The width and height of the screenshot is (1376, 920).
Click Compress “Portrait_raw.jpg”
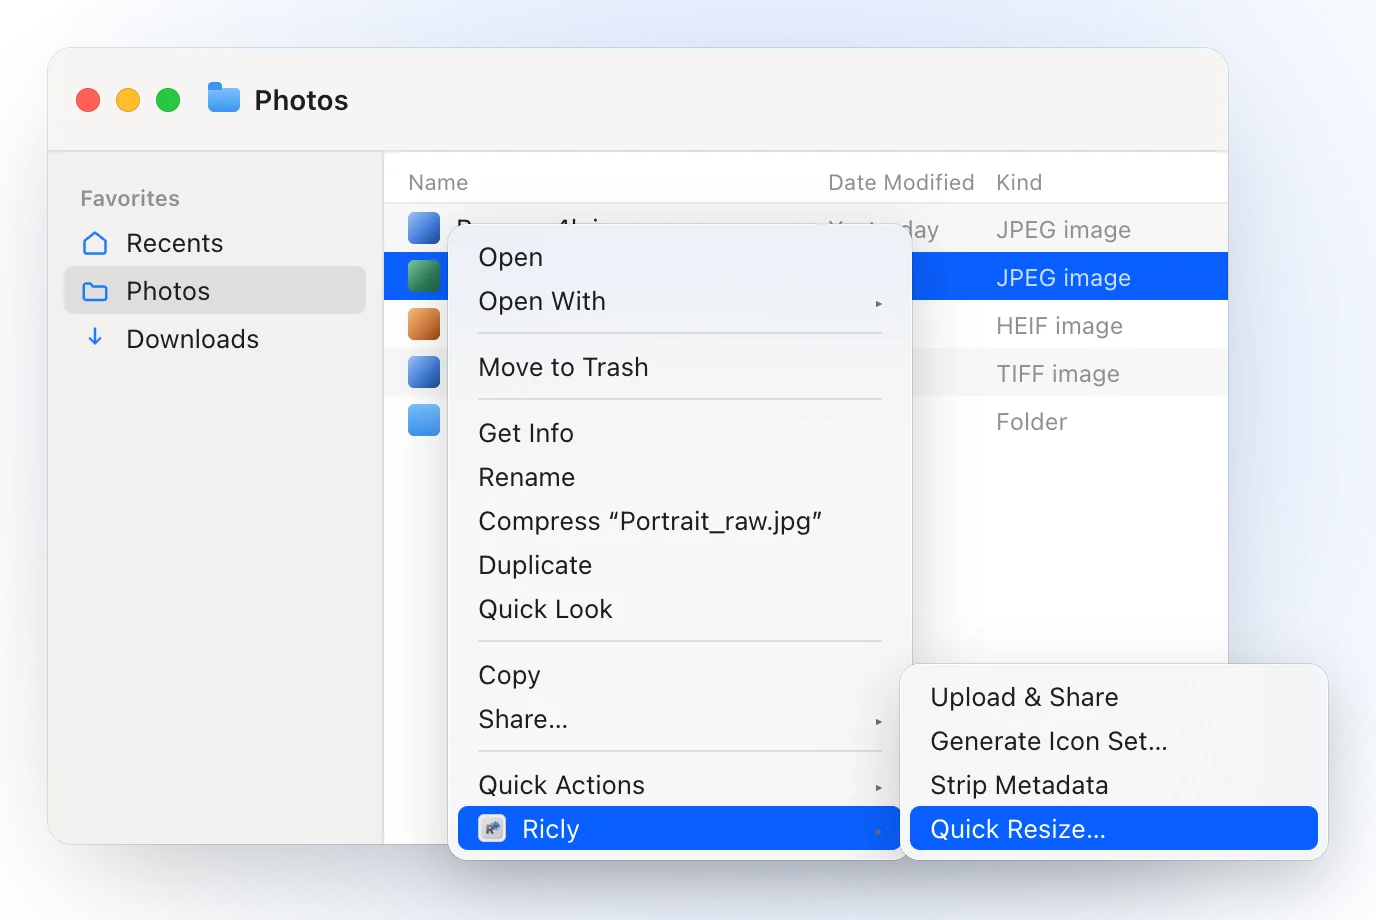pyautogui.click(x=680, y=521)
